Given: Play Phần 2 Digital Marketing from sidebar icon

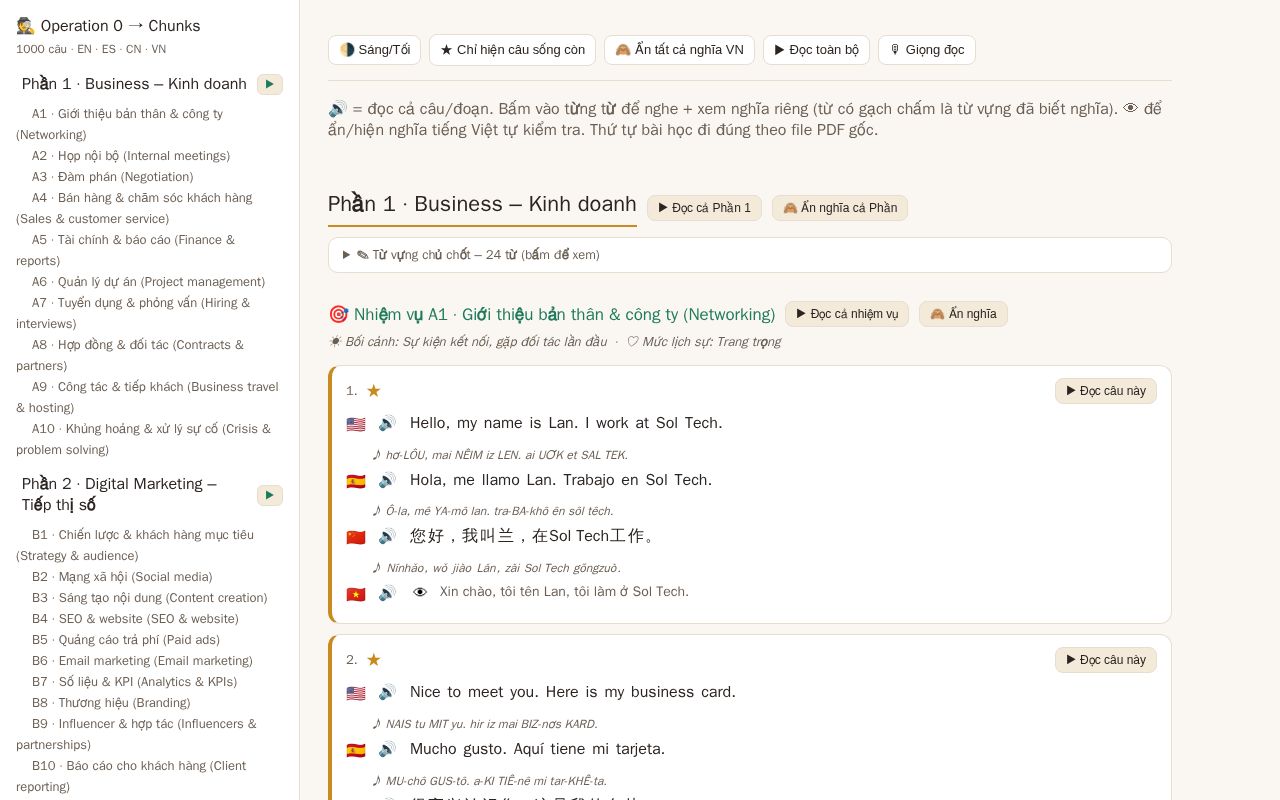Looking at the screenshot, I should pyautogui.click(x=270, y=495).
